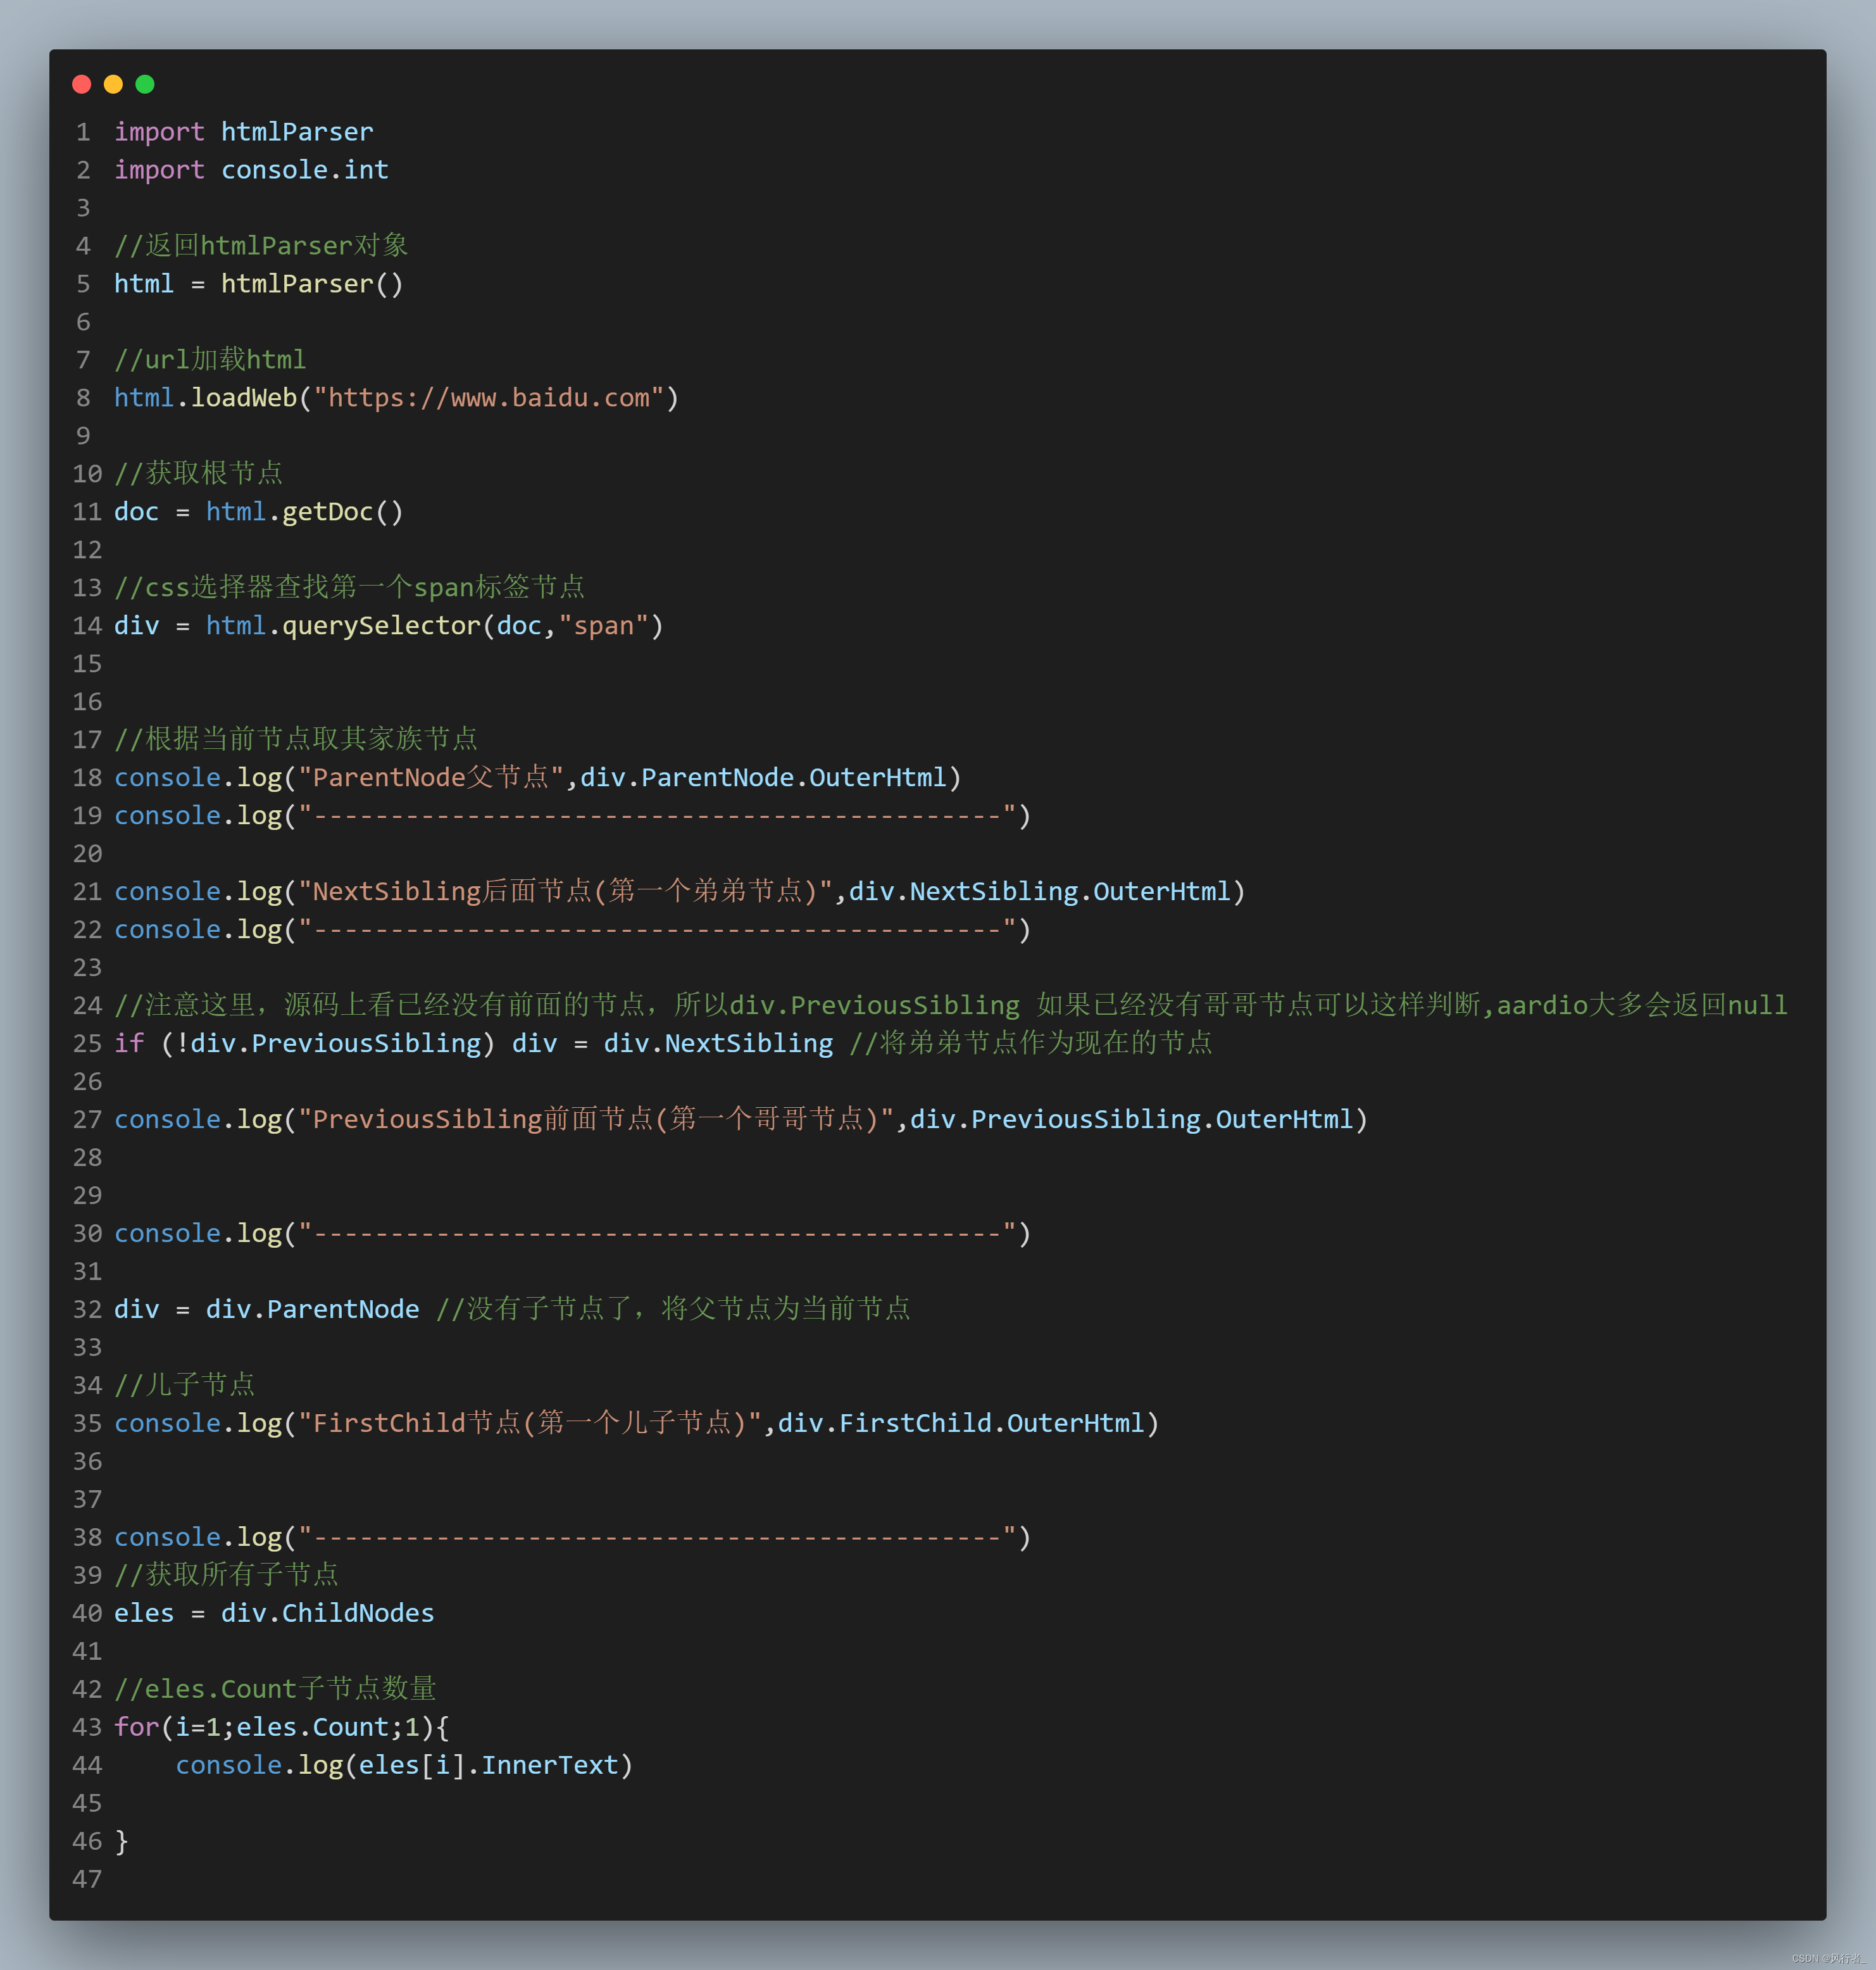Select the comment //获取根节点 on line 10
This screenshot has width=1876, height=1970.
199,472
